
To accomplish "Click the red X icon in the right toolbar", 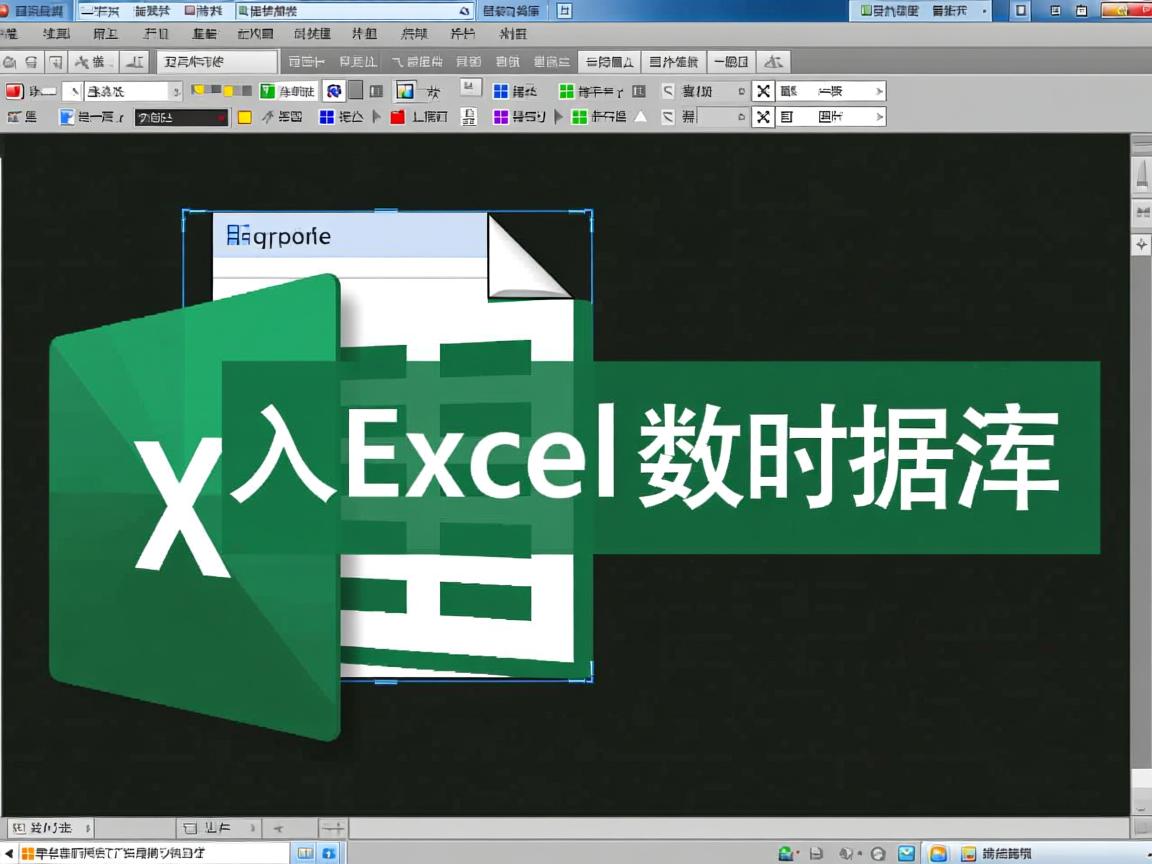I will tap(762, 90).
